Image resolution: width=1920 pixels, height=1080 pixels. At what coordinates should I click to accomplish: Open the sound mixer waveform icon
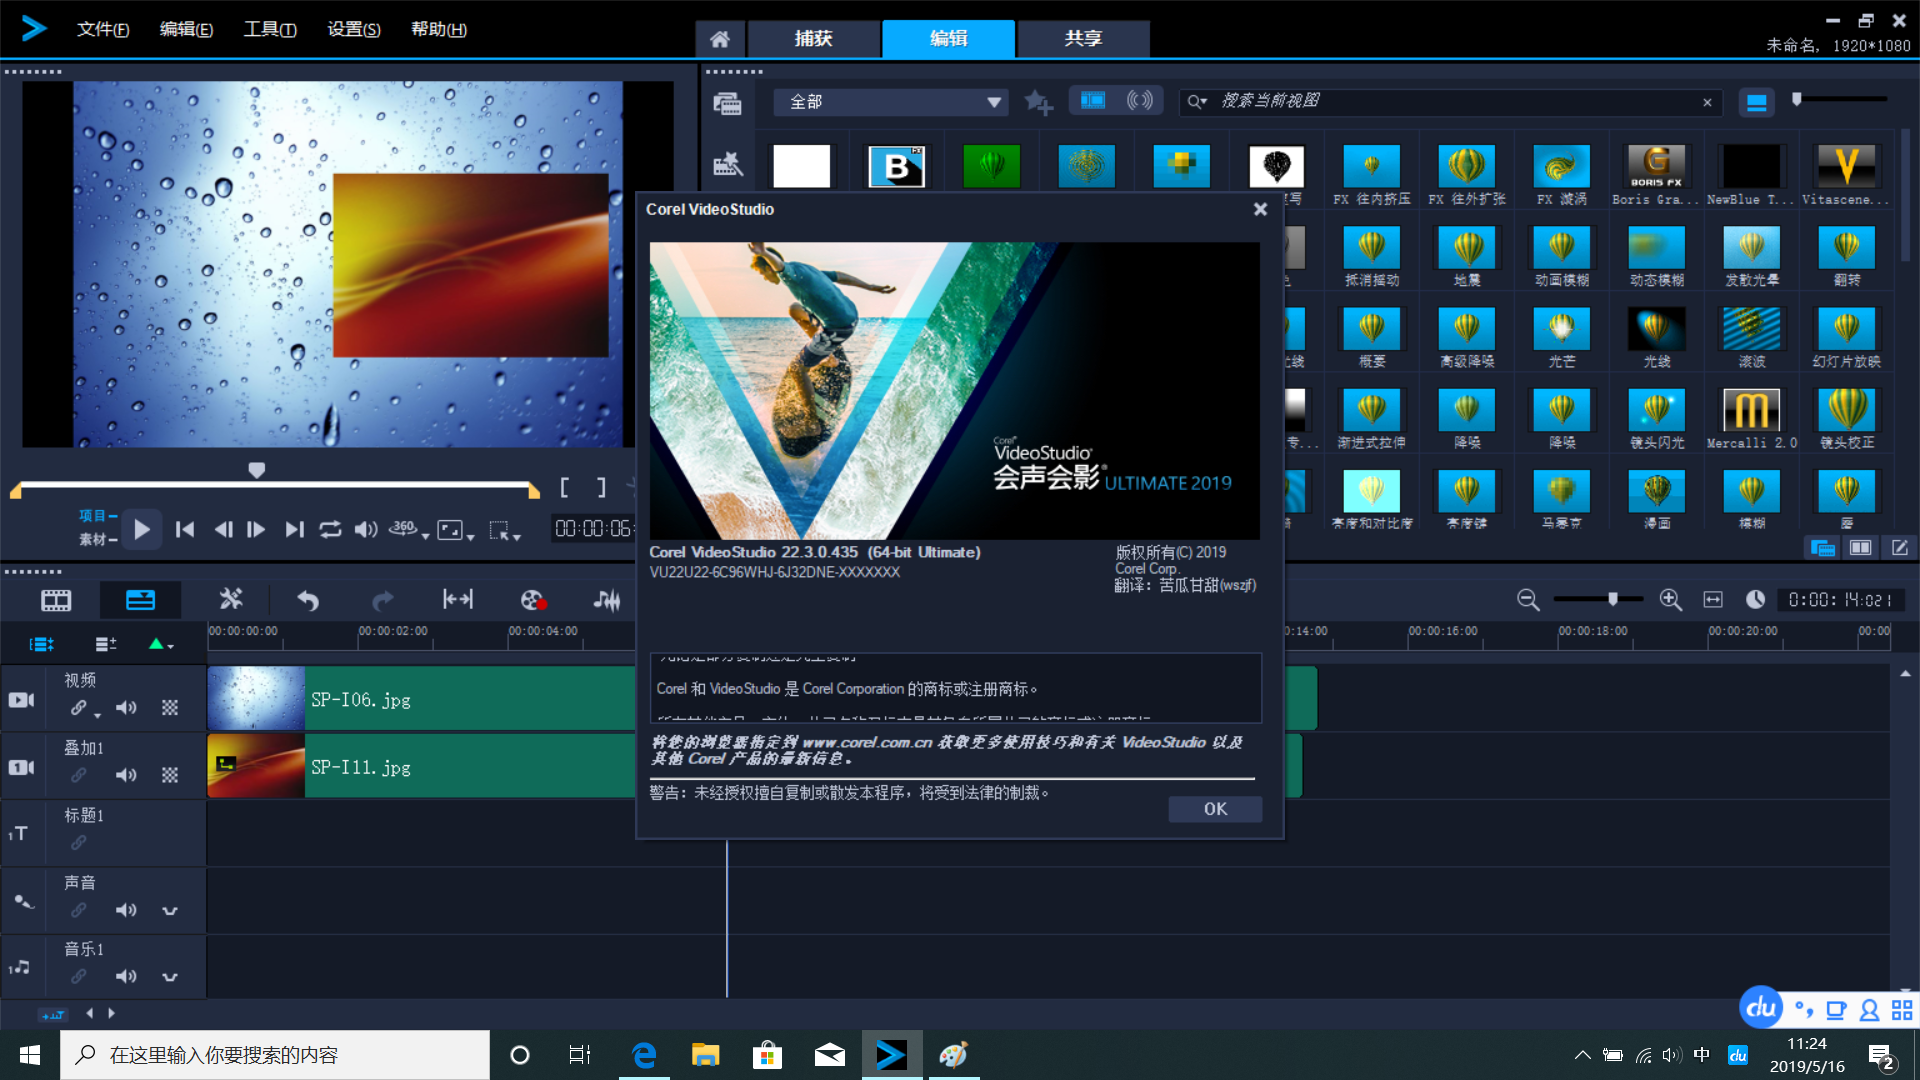pos(606,600)
